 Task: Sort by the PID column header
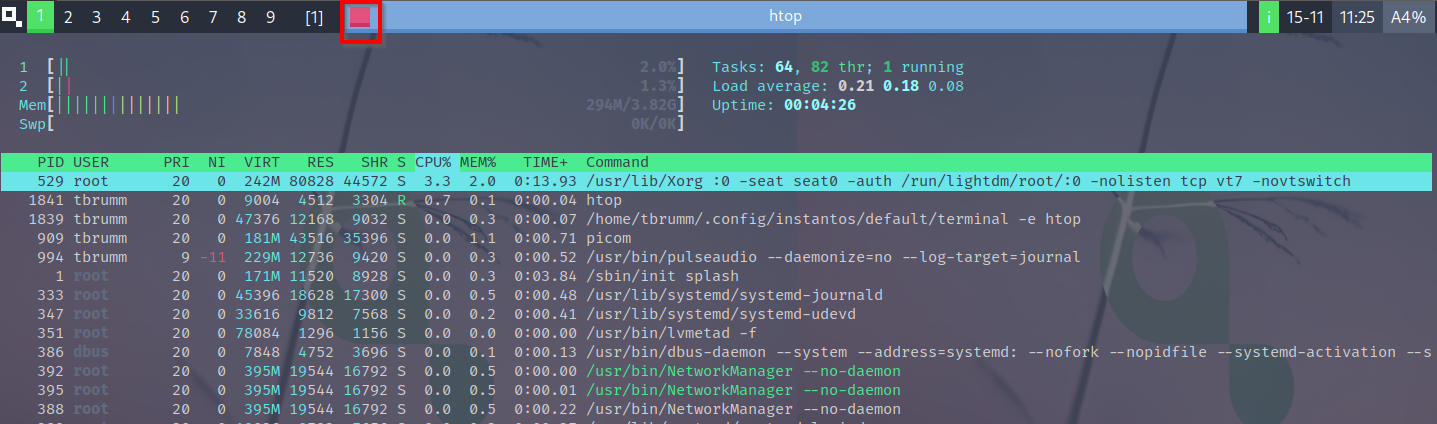coord(50,162)
